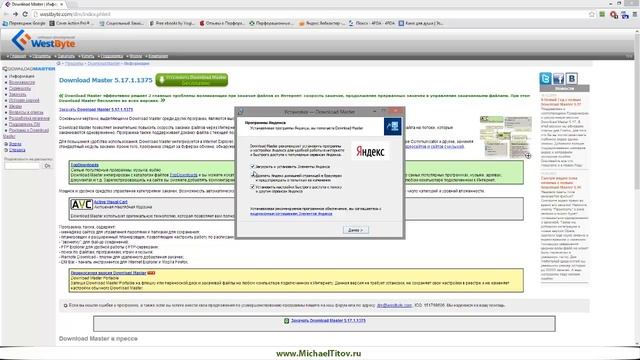This screenshot has width=640, height=360.
Task: Open the Active Visual Cart link
Action: tap(111, 202)
